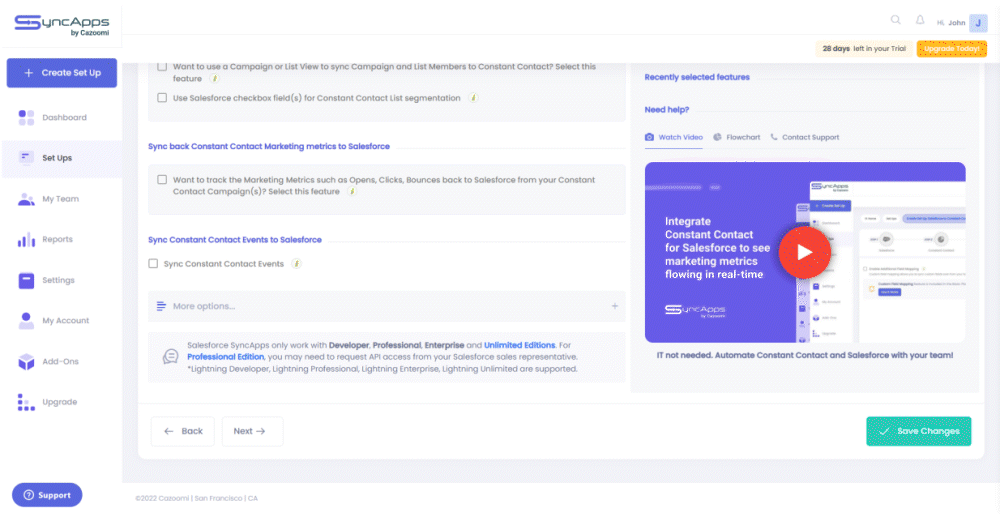Click the lines icon in More options row
The width and height of the screenshot is (1000, 525).
point(161,306)
